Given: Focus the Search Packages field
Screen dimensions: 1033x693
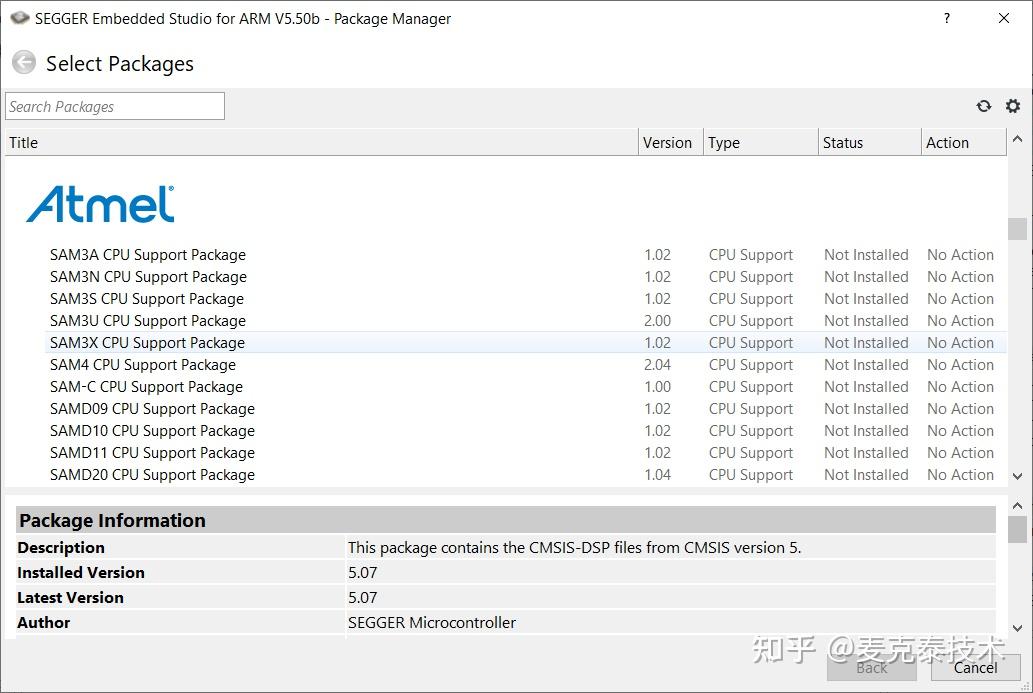Looking at the screenshot, I should click(115, 106).
